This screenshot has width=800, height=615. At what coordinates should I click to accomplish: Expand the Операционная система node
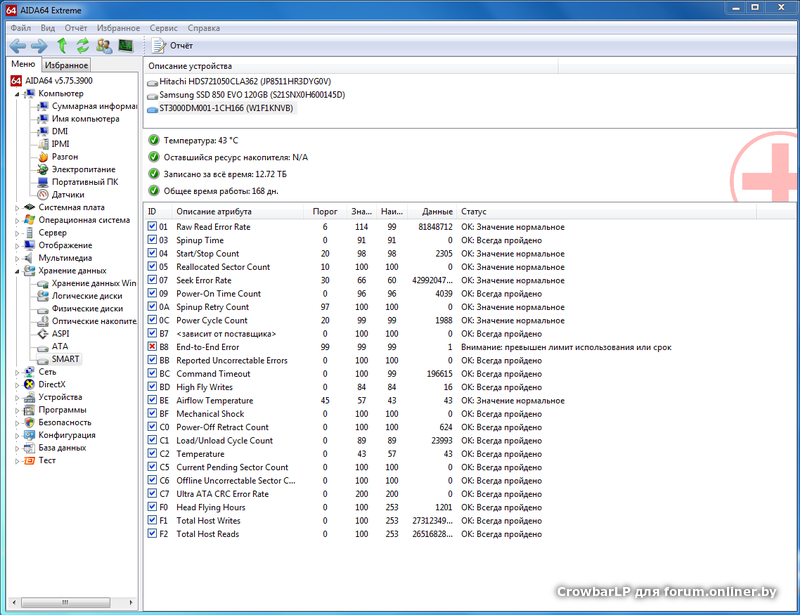click(x=17, y=220)
